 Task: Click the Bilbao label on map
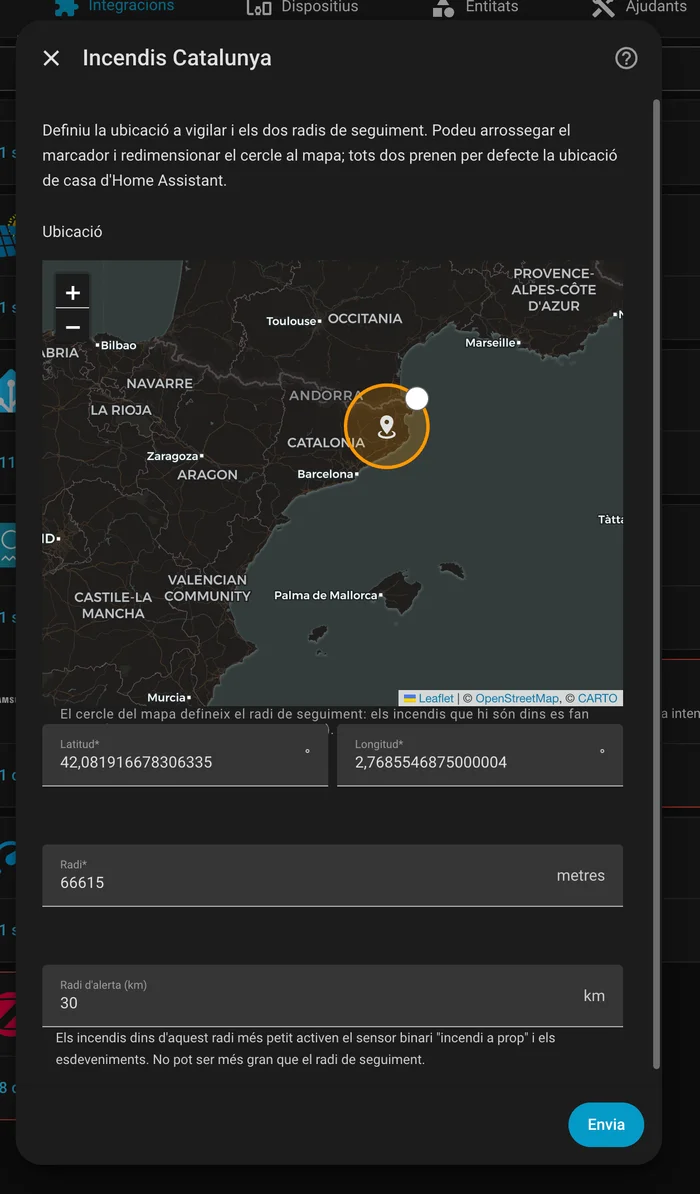pos(119,345)
